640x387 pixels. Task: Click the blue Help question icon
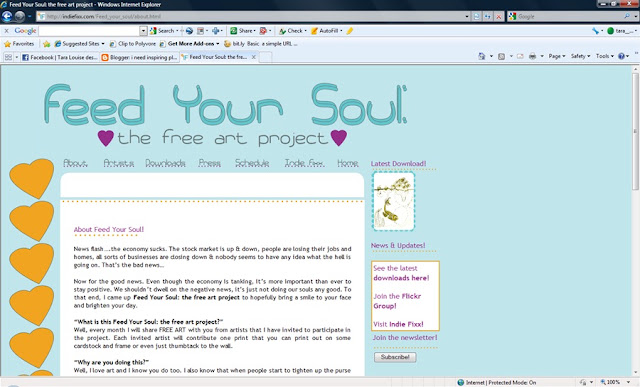click(x=621, y=56)
